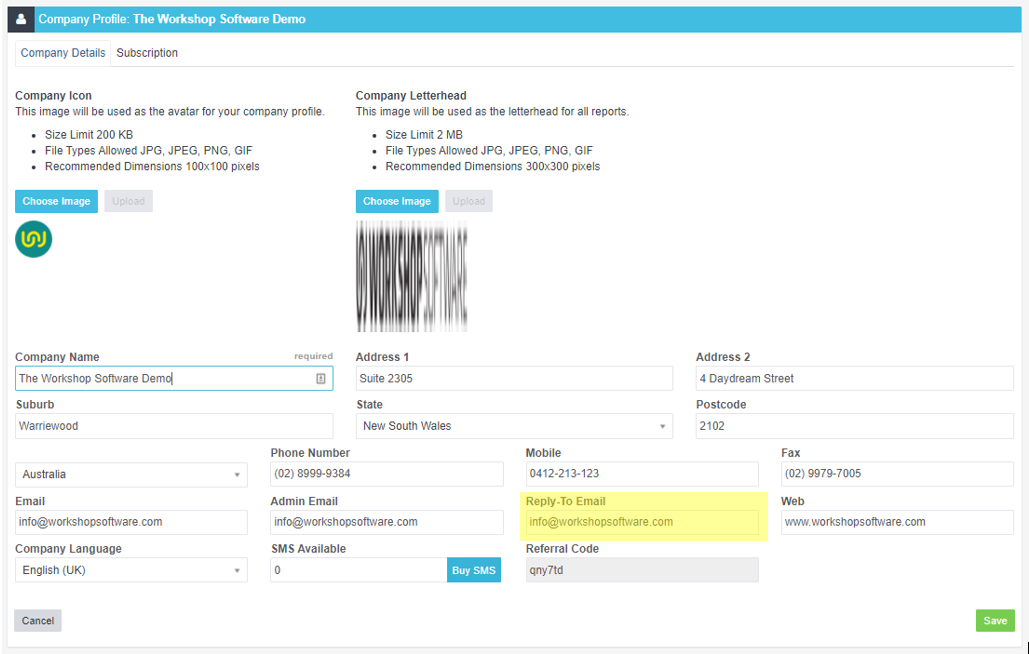Click Choose Image for Company Icon
The height and width of the screenshot is (654, 1029).
[x=56, y=201]
